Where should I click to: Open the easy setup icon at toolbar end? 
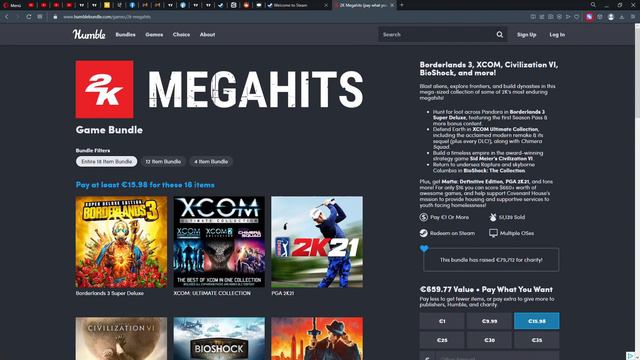pos(633,17)
